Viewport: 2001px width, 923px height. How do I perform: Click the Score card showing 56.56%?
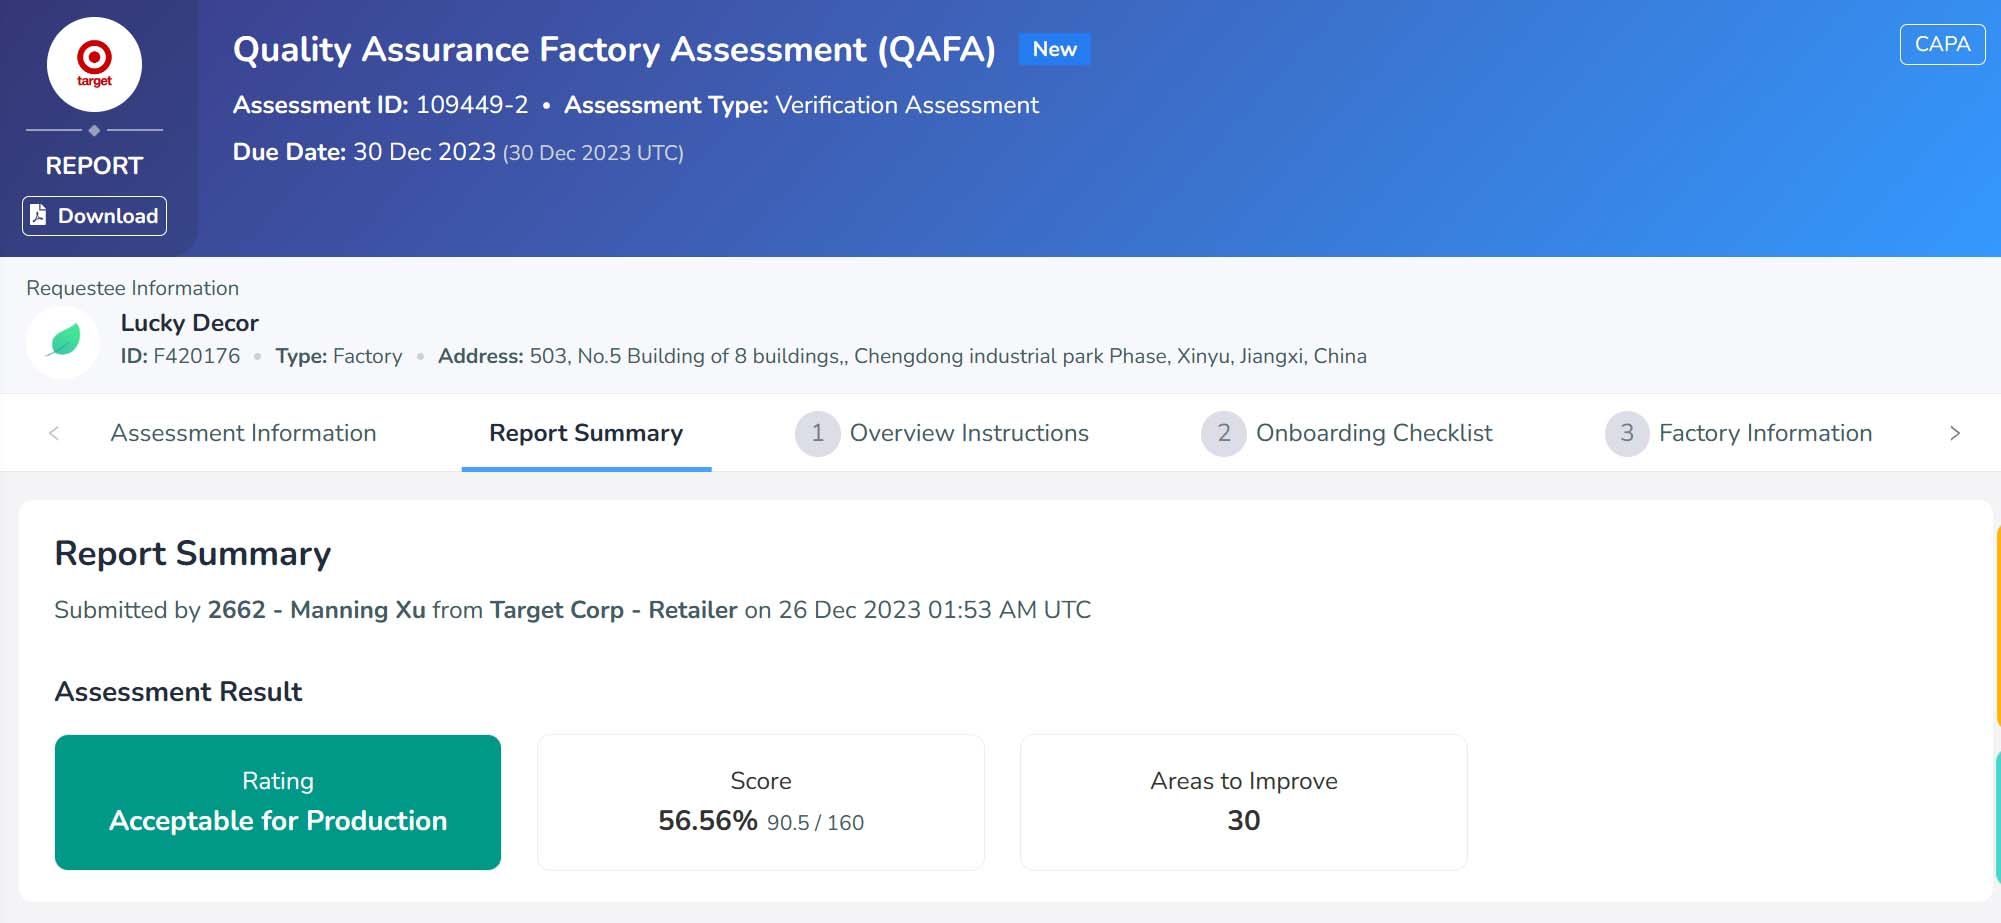(x=761, y=801)
